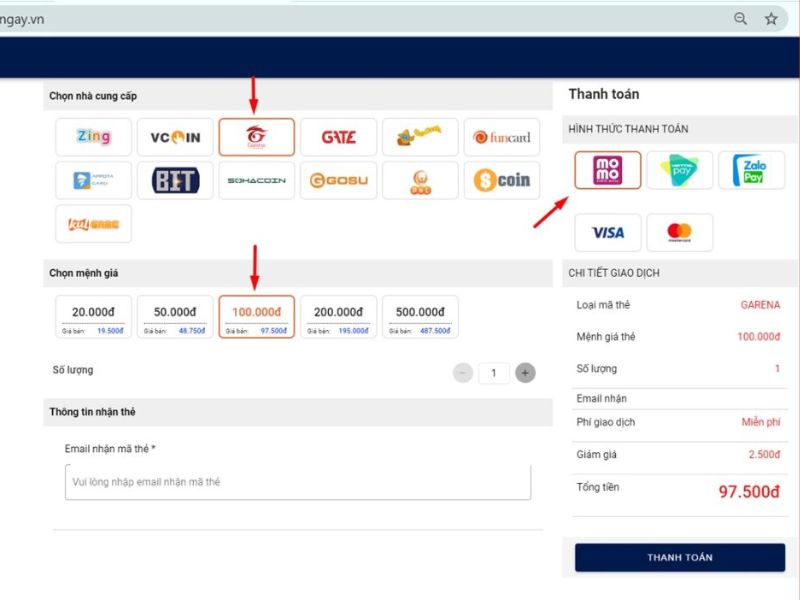Choose the VCoin provider logo

[175, 137]
